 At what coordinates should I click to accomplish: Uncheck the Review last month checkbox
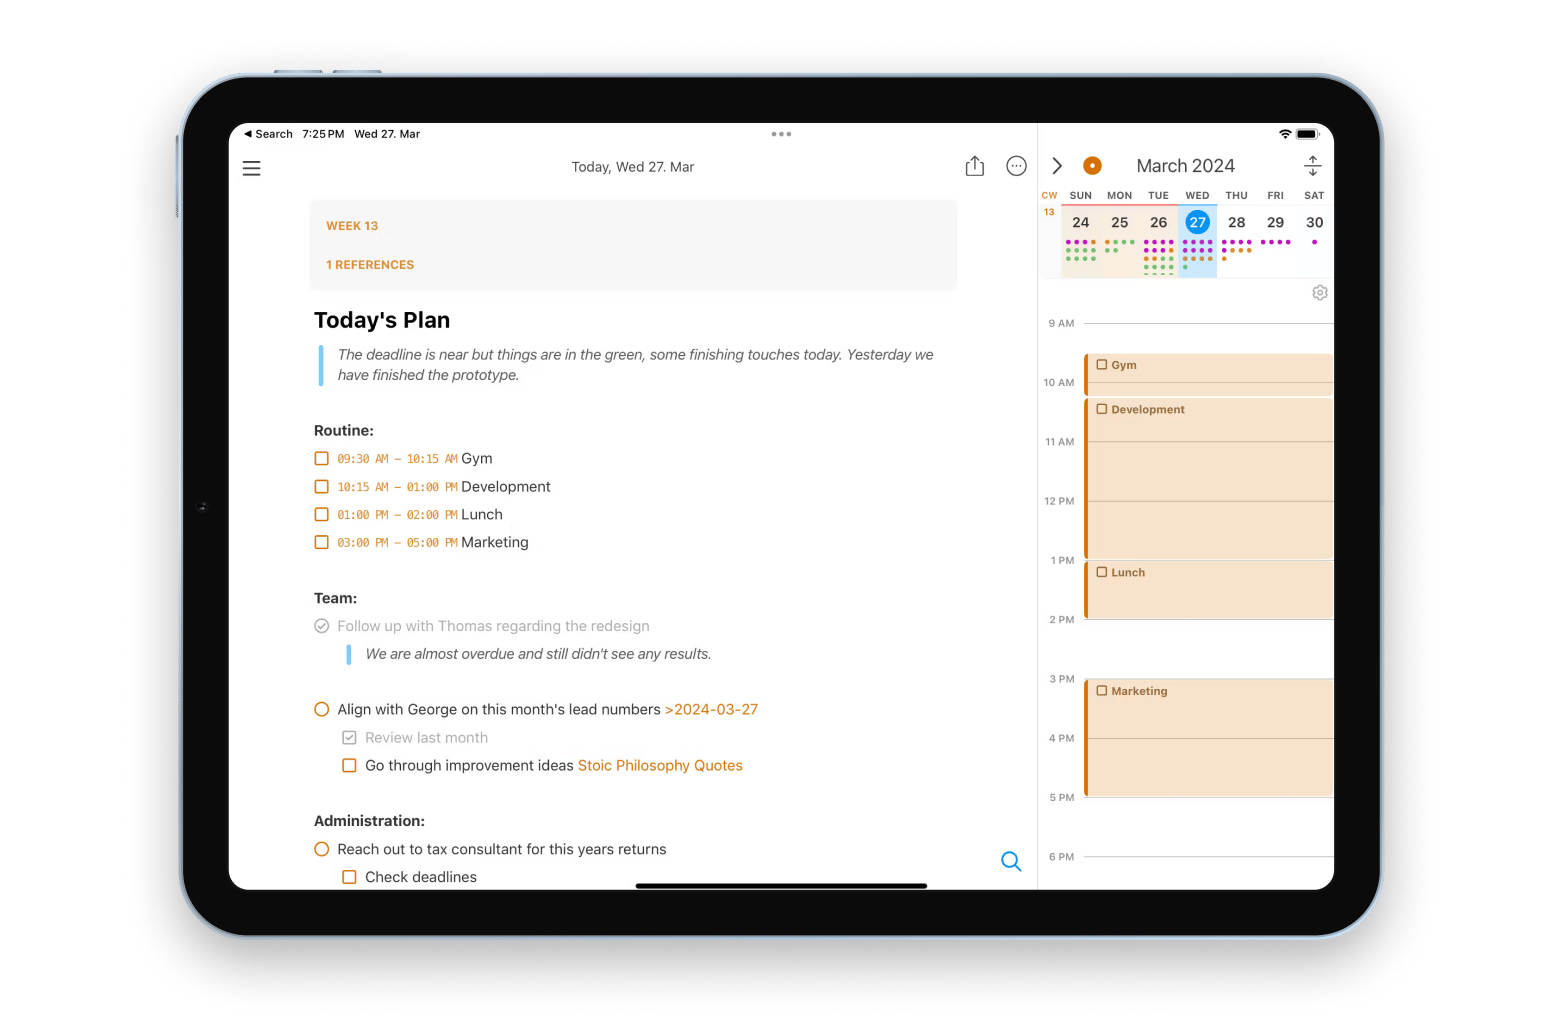(x=349, y=737)
